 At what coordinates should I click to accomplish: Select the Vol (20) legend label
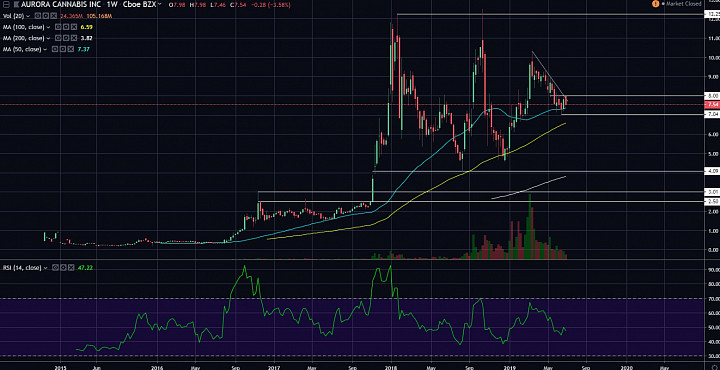coord(13,16)
